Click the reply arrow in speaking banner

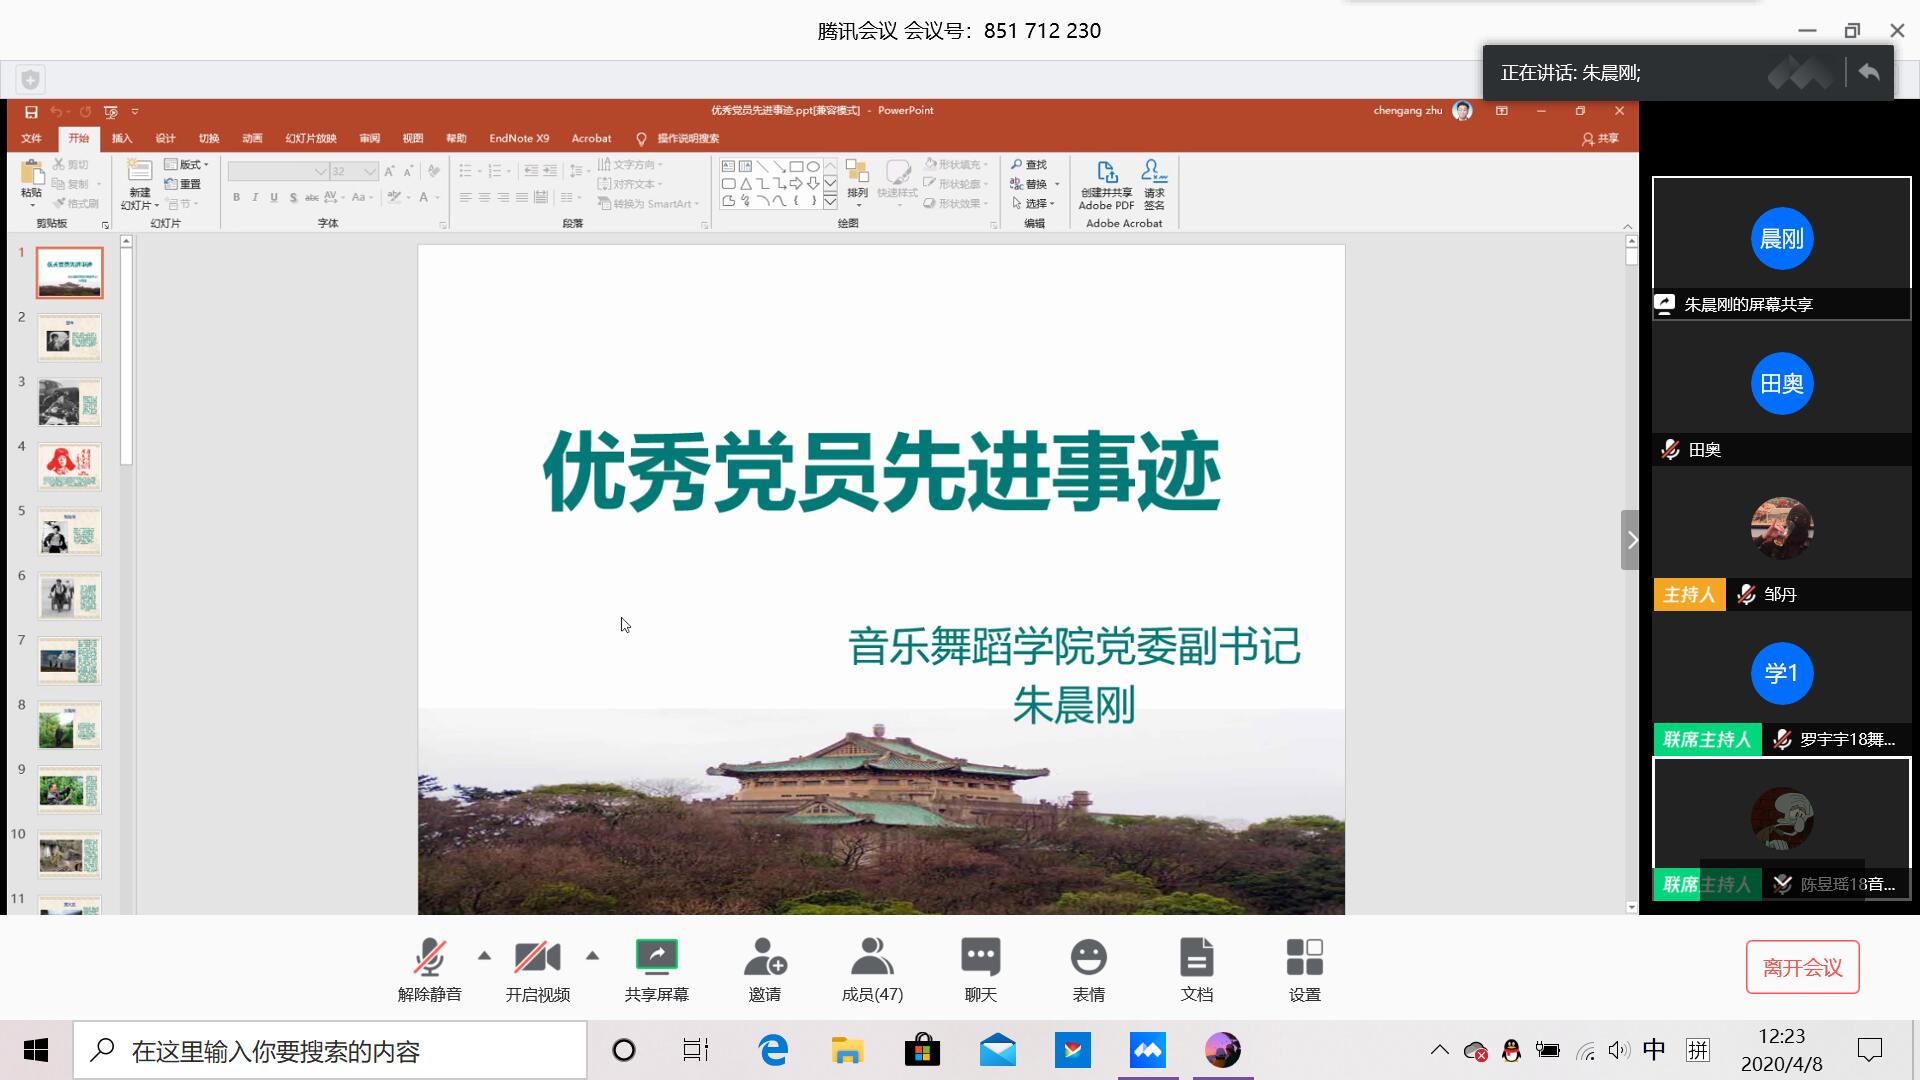tap(1868, 72)
